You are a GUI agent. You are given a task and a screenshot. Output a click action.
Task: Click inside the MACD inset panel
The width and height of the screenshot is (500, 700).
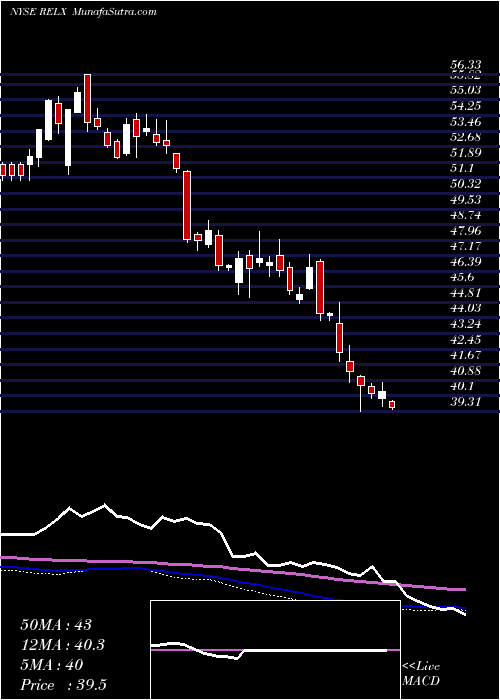point(275,650)
